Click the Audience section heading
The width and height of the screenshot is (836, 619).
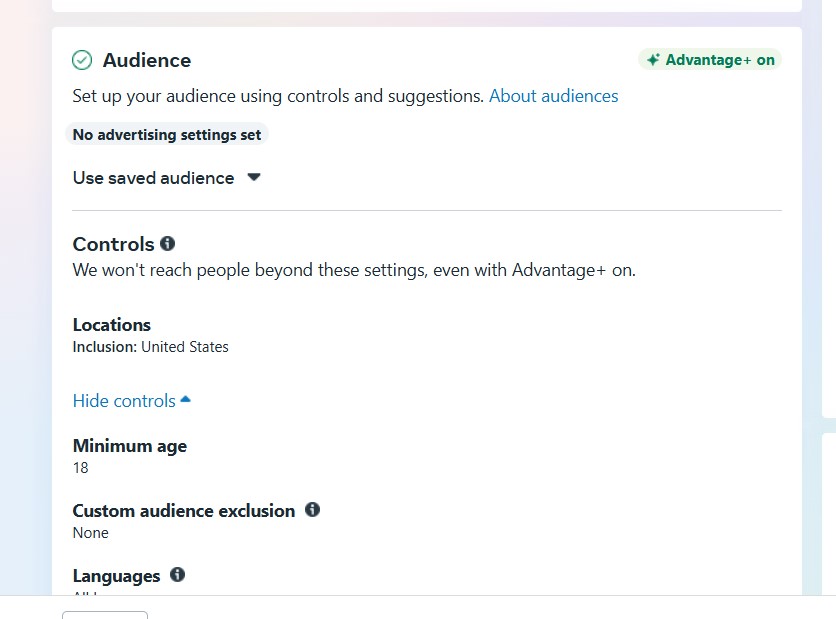147,60
